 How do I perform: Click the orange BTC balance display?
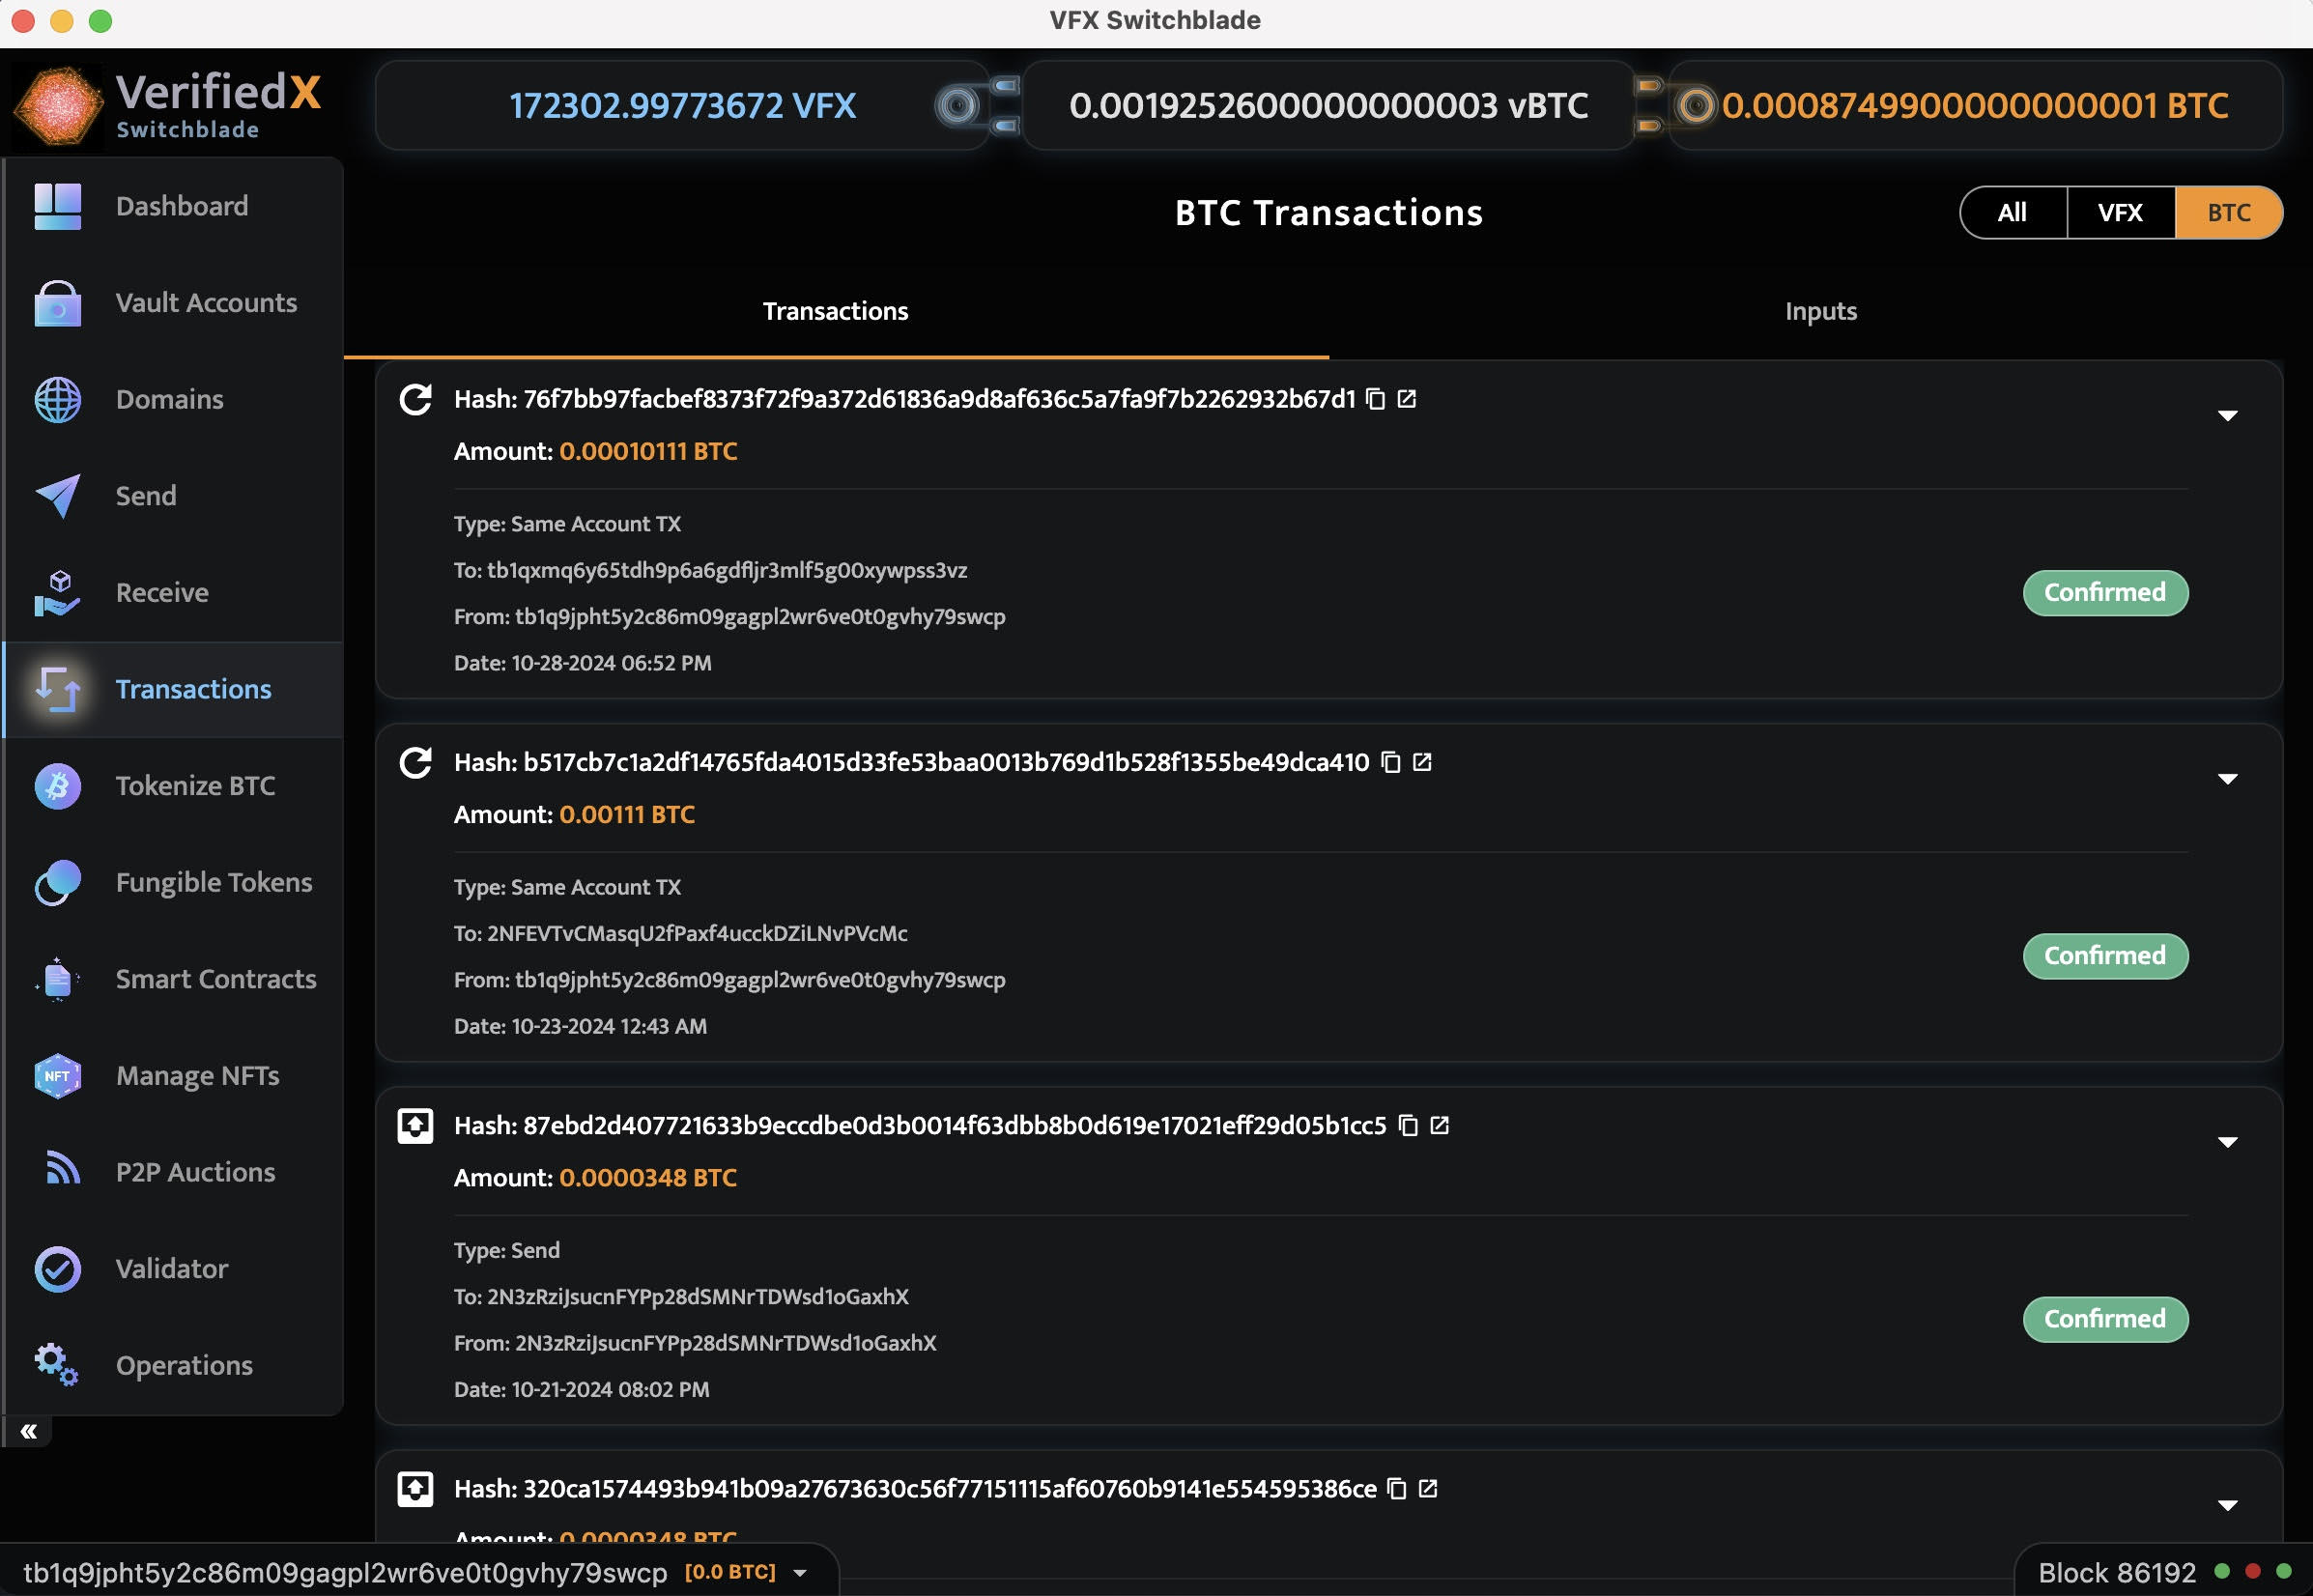click(1975, 105)
